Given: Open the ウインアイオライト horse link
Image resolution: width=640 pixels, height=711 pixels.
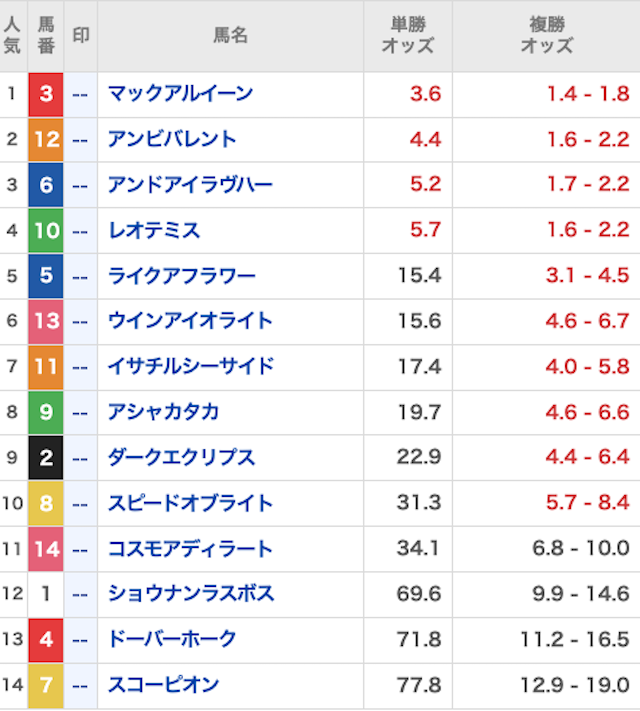Looking at the screenshot, I should click(190, 321).
